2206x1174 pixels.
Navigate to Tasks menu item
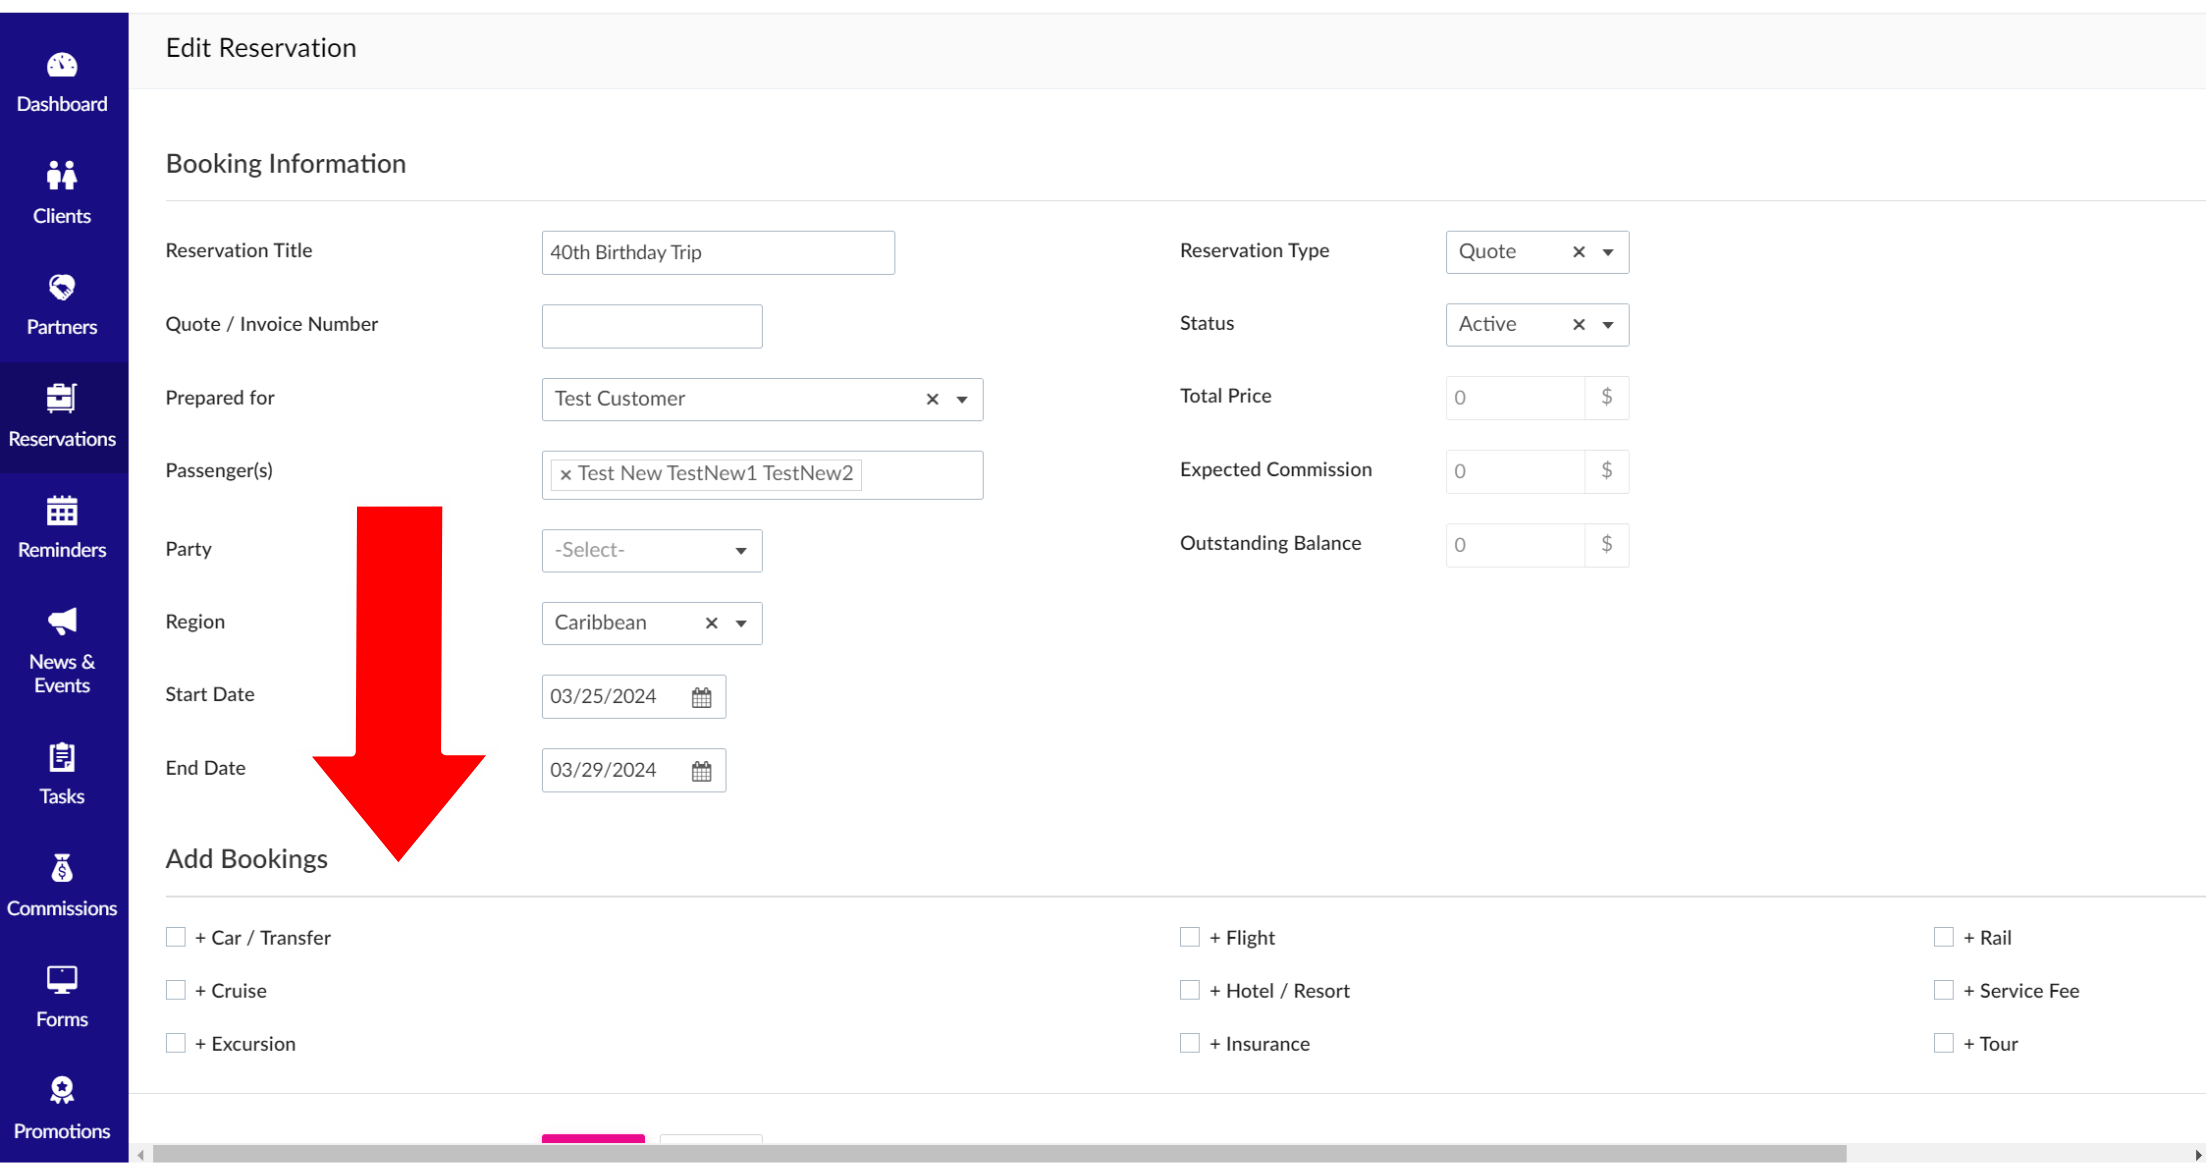pos(62,774)
